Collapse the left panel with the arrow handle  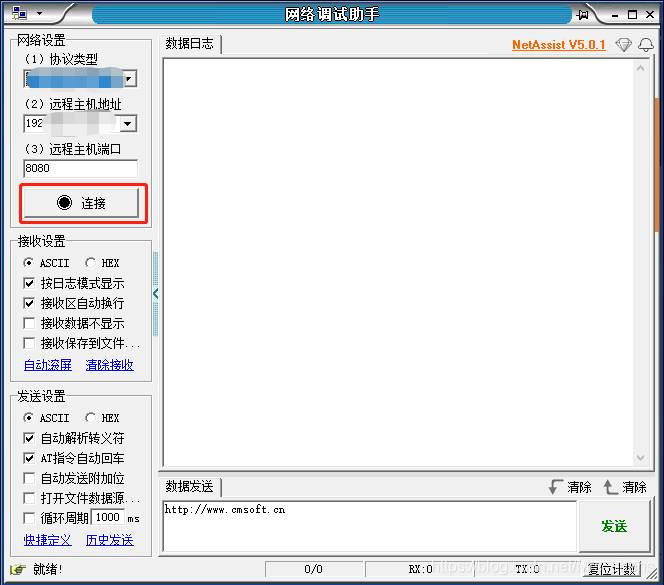[155, 294]
